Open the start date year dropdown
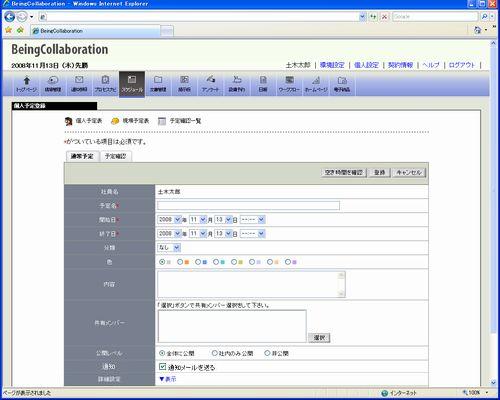The image size is (500, 400). [169, 220]
